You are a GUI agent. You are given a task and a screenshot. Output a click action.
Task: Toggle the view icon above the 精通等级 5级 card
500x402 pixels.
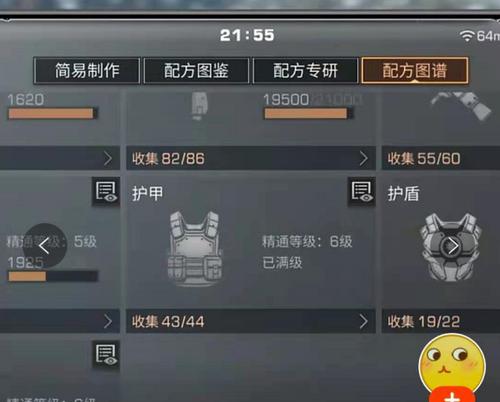(x=106, y=192)
